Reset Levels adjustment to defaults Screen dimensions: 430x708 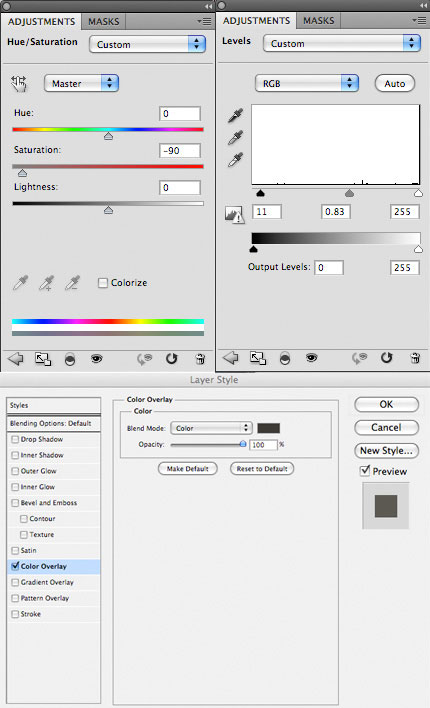coord(387,358)
